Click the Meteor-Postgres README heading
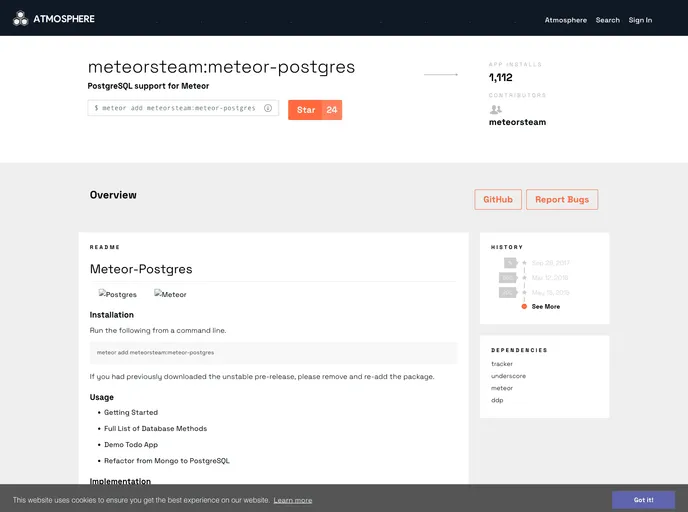Image resolution: width=688 pixels, height=512 pixels. coord(141,269)
